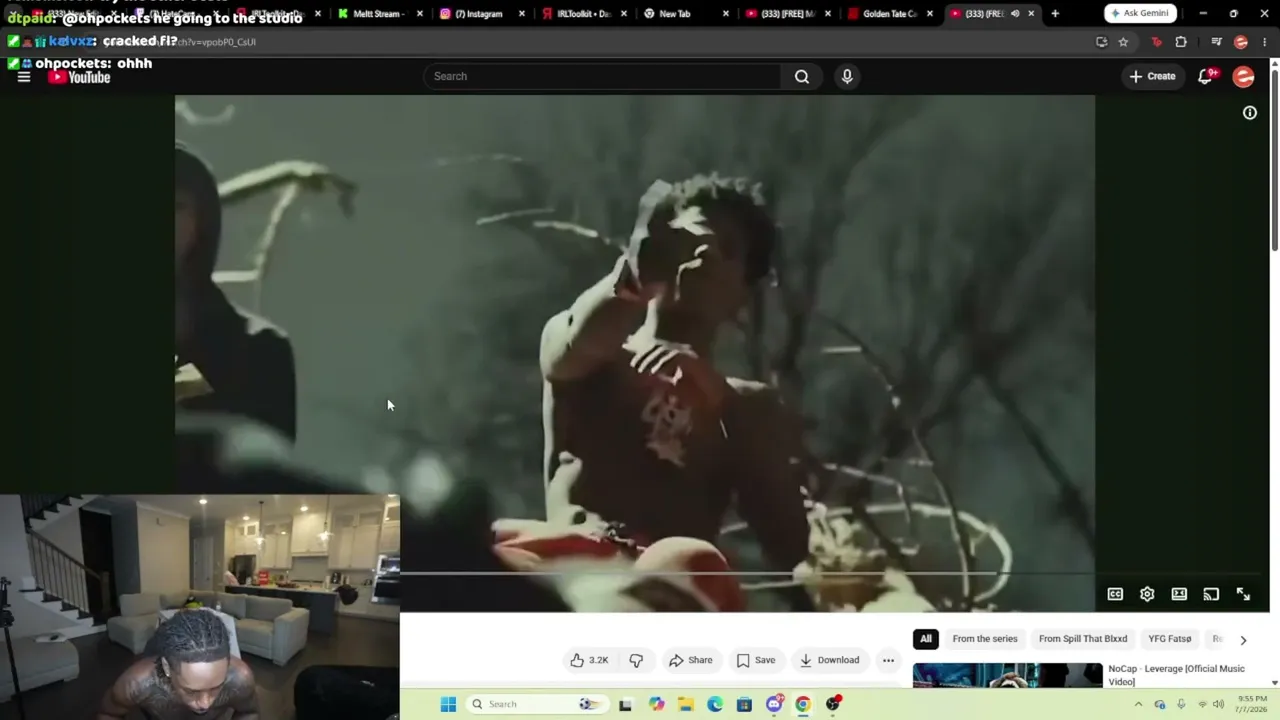1280x720 pixels.
Task: Open the red Chrome extension icon
Action: pos(1157,42)
